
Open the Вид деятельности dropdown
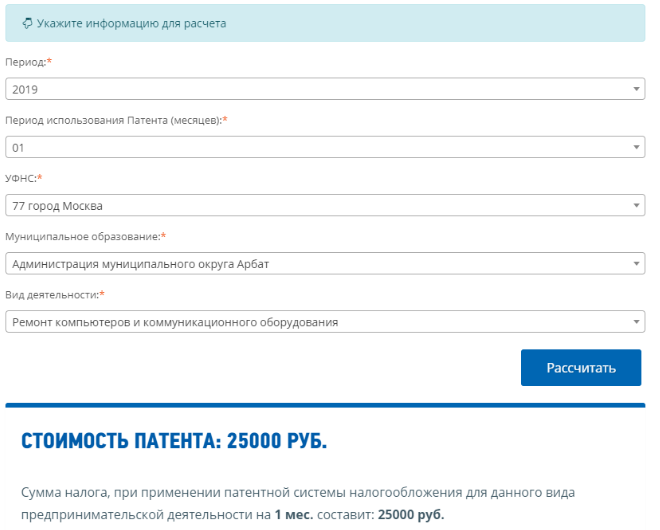click(325, 322)
